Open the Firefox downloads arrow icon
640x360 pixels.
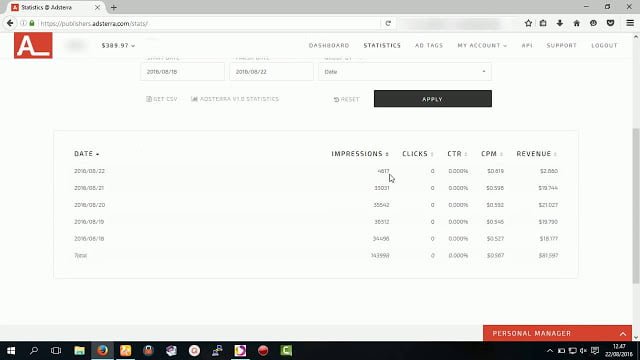pyautogui.click(x=560, y=23)
